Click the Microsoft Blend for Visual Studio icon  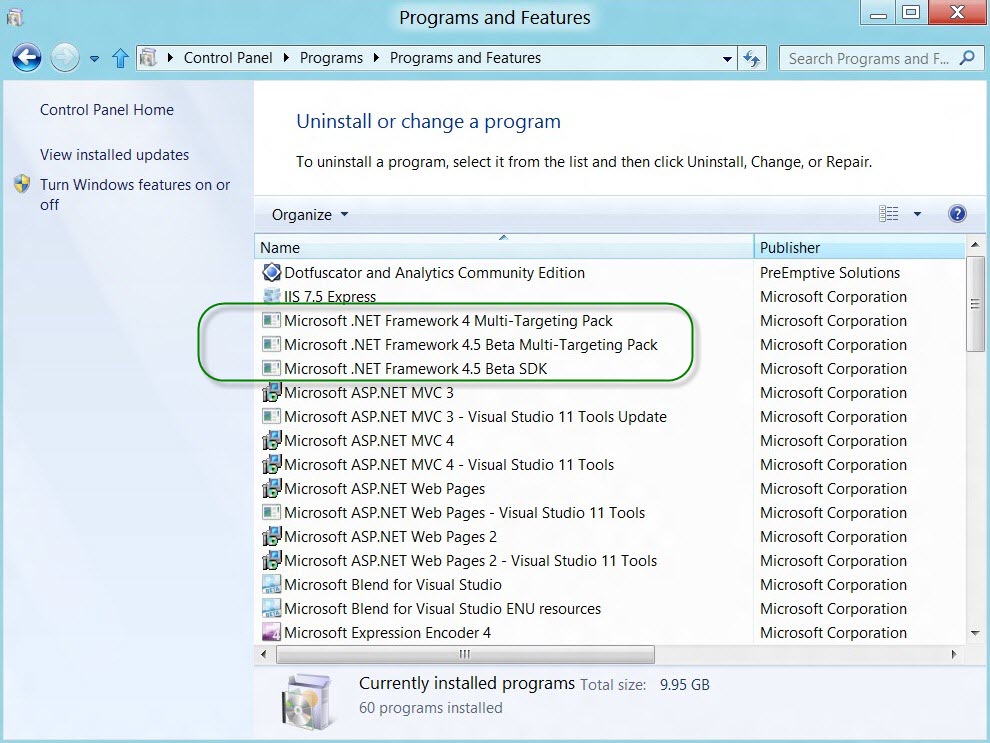pyautogui.click(x=271, y=585)
